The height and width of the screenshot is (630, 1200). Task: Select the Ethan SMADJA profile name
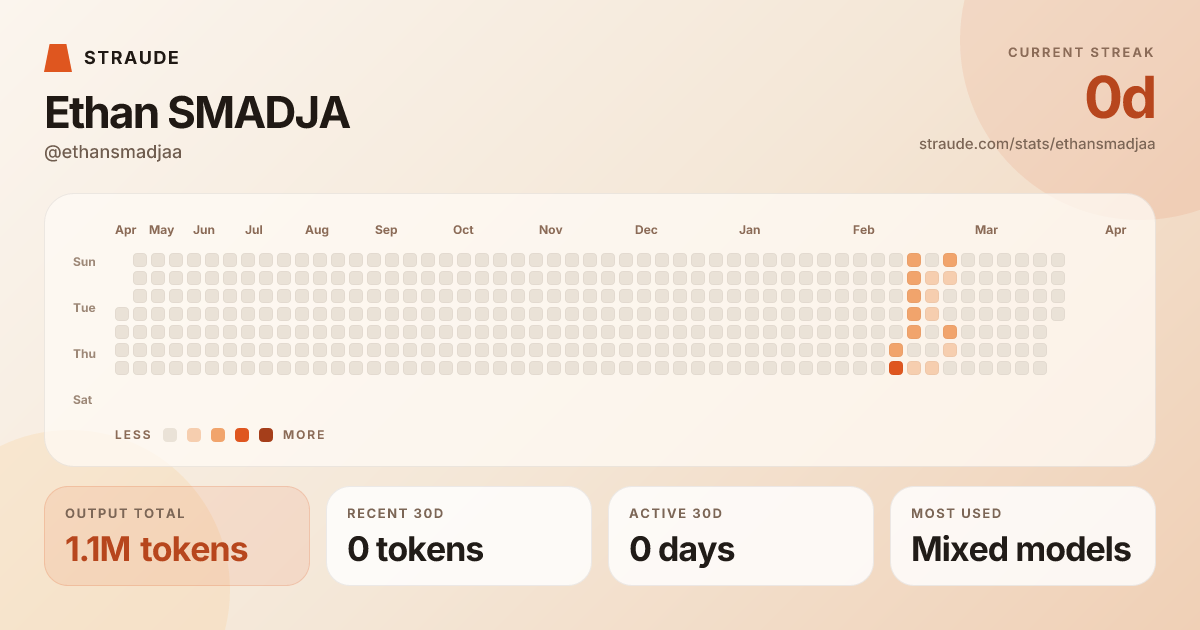pos(197,114)
